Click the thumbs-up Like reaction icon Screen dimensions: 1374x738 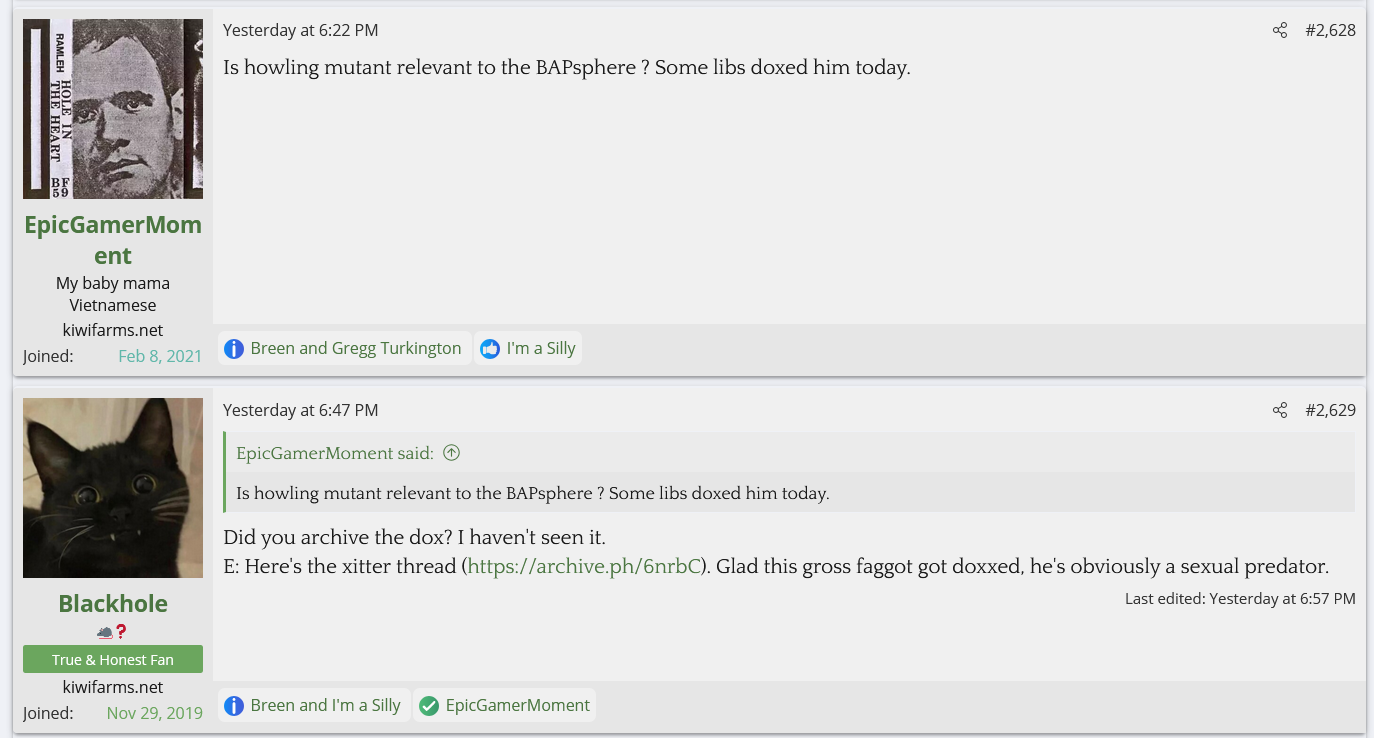[x=490, y=349]
